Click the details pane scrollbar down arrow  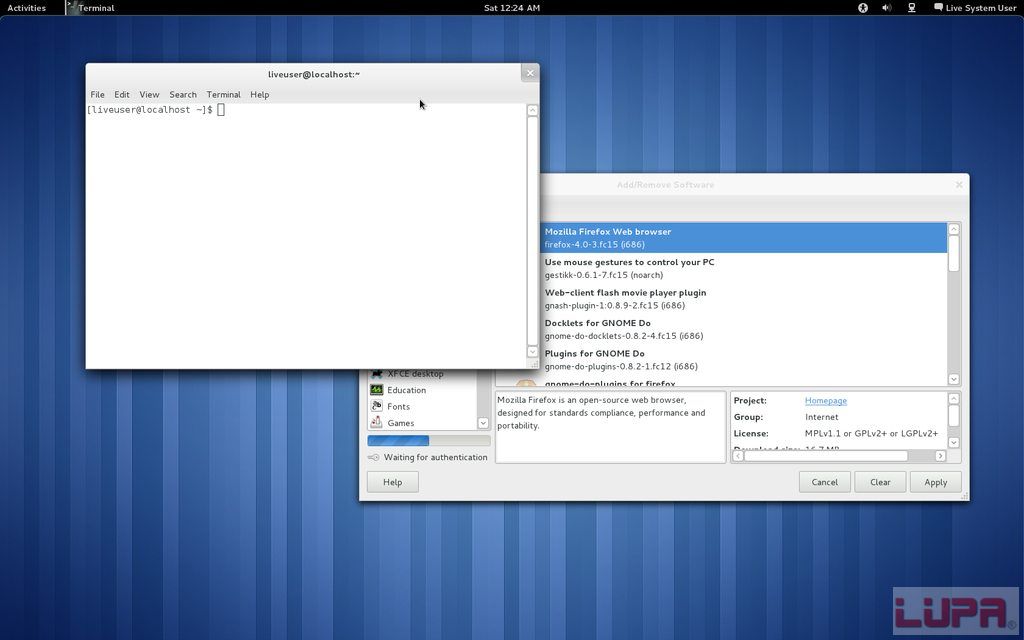[x=953, y=442]
